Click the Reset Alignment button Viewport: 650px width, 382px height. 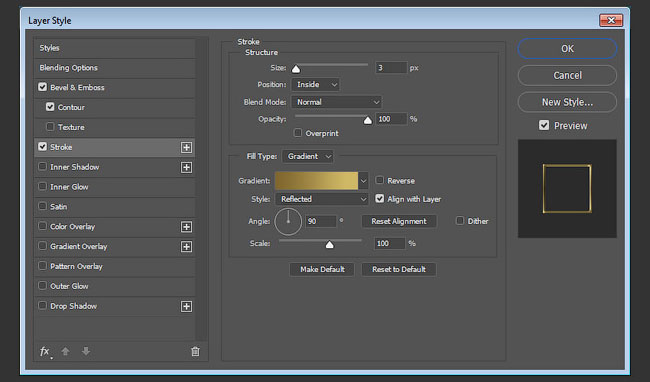click(x=399, y=221)
